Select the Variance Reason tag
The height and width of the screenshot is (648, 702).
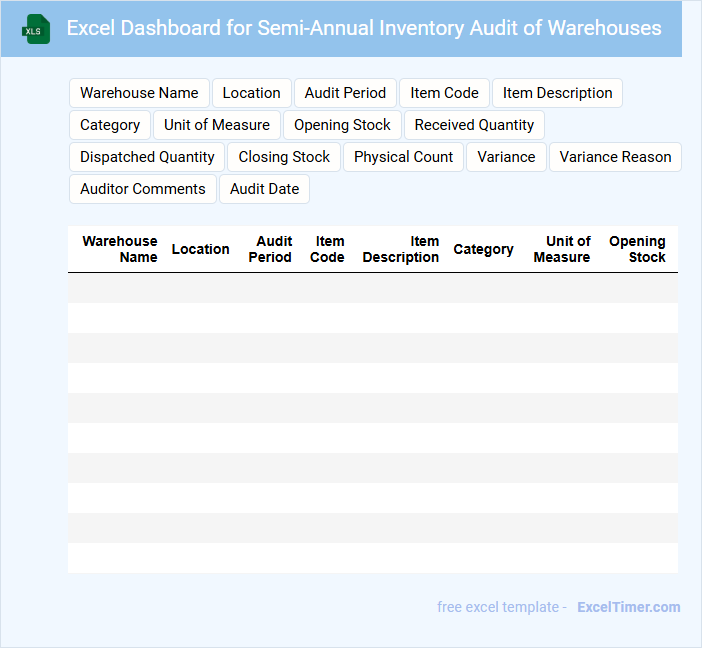pos(615,157)
